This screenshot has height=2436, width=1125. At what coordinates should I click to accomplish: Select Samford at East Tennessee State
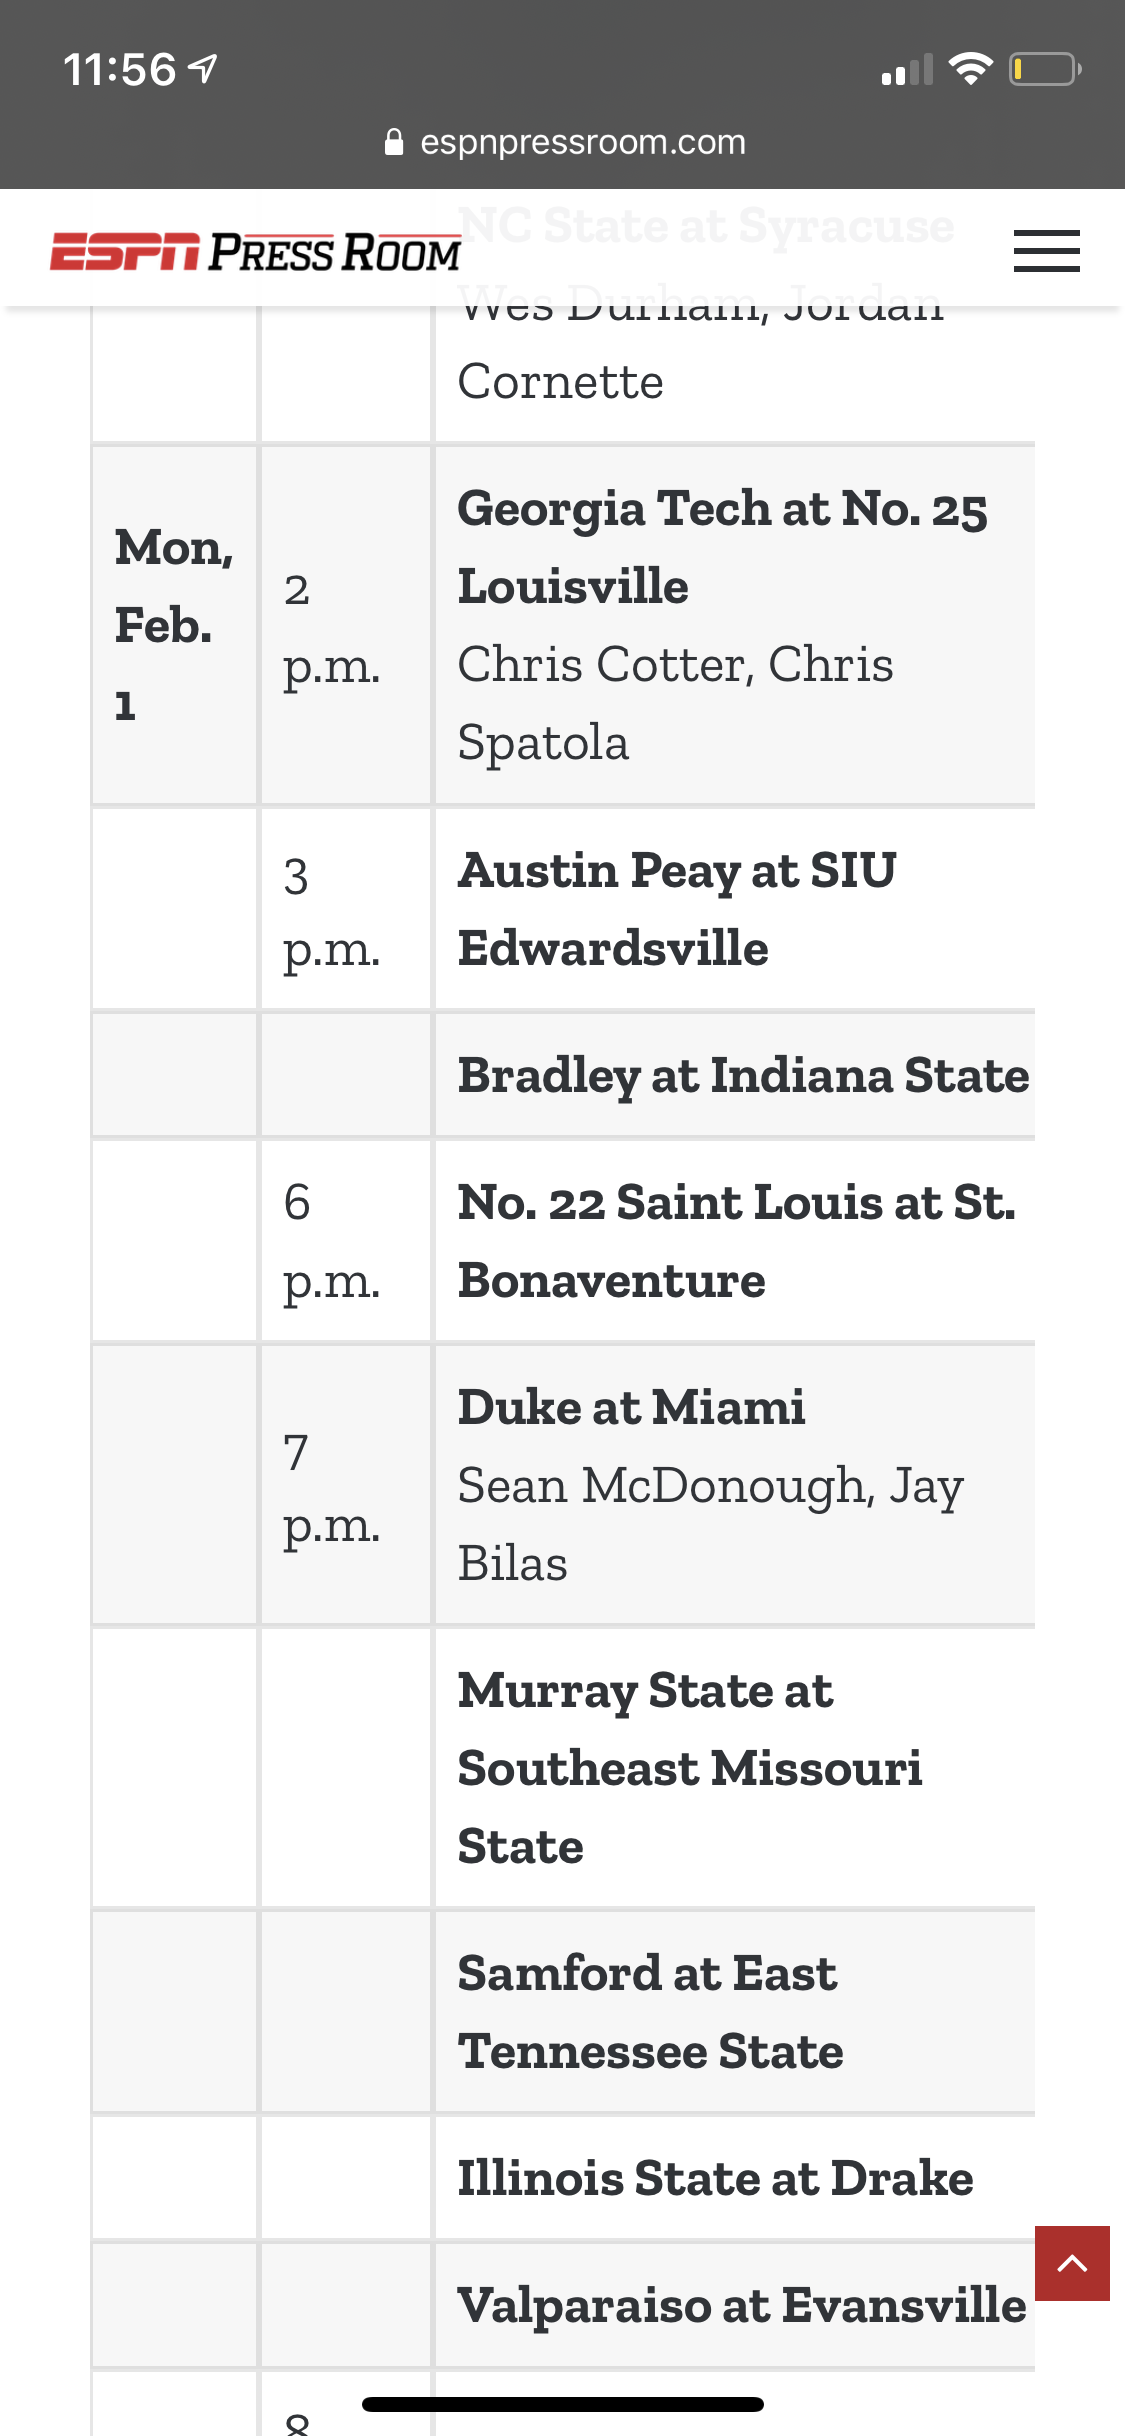point(650,2012)
